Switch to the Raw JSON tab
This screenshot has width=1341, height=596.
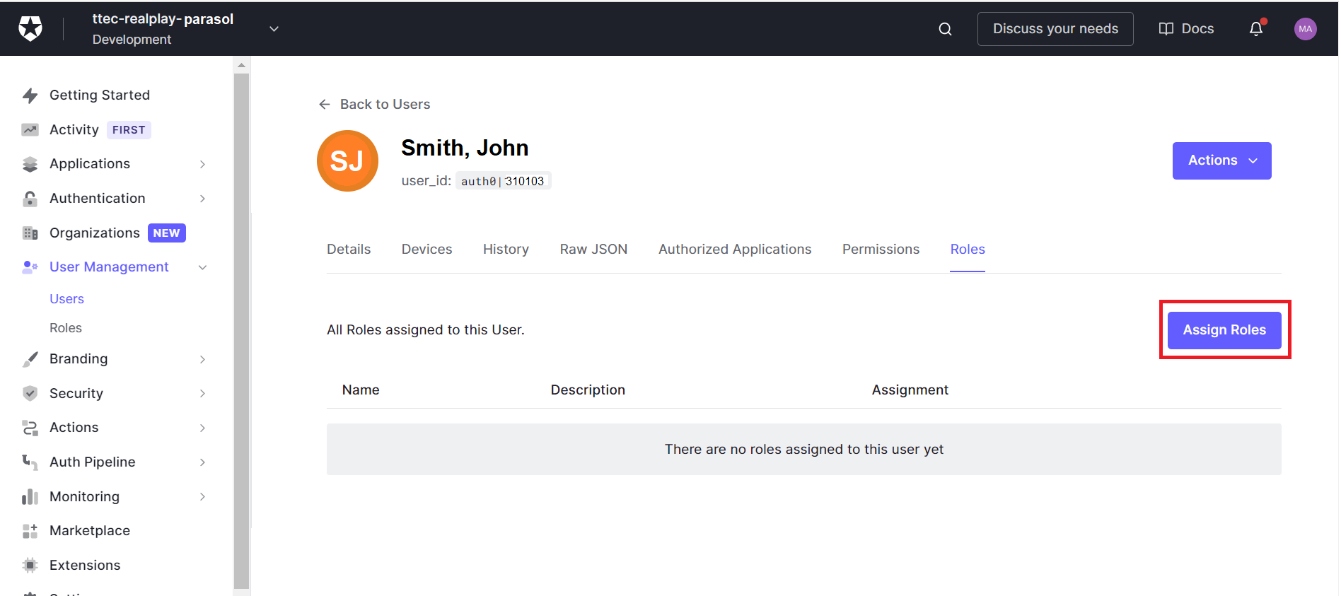point(593,249)
